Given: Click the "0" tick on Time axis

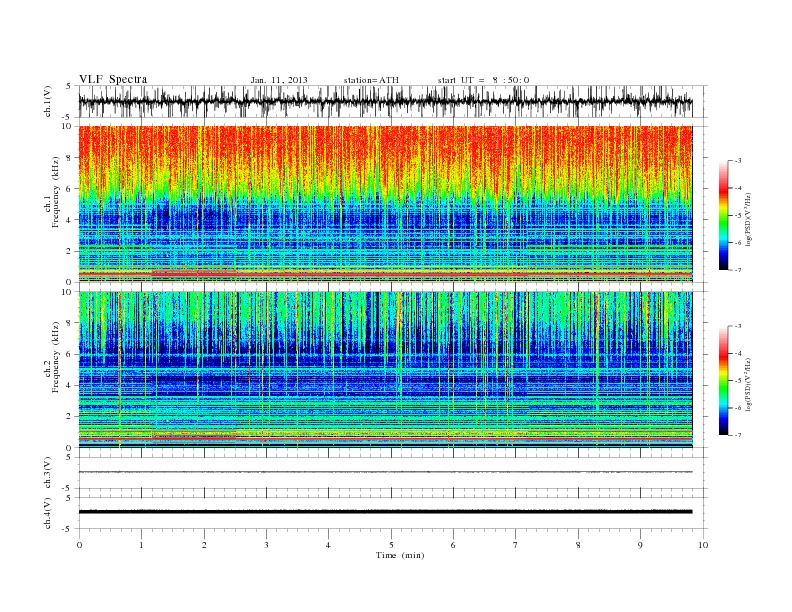Looking at the screenshot, I should (x=79, y=545).
